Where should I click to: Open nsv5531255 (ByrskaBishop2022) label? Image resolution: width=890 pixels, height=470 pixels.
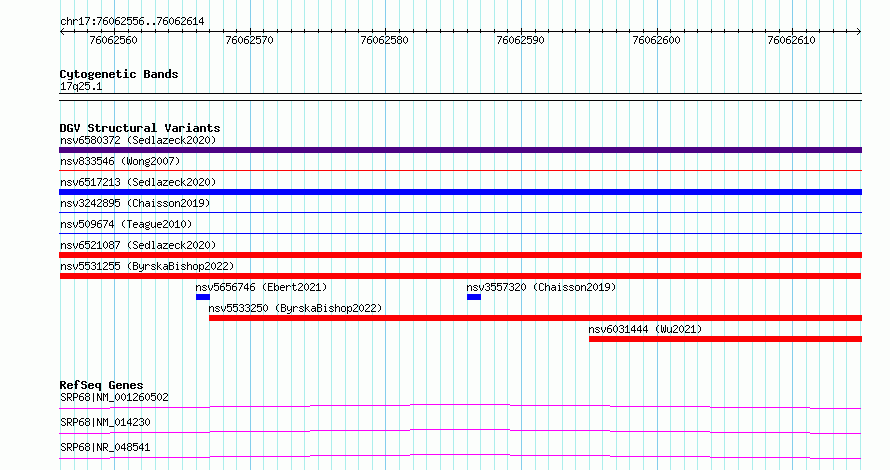tap(147, 266)
